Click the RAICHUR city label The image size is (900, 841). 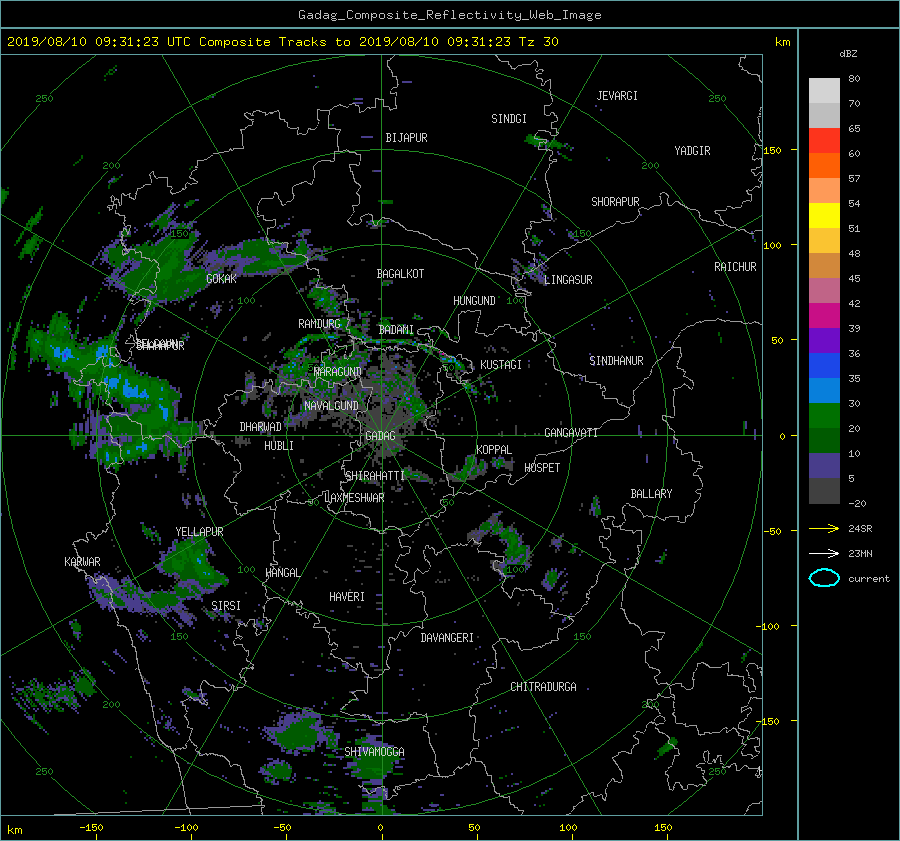pos(735,267)
